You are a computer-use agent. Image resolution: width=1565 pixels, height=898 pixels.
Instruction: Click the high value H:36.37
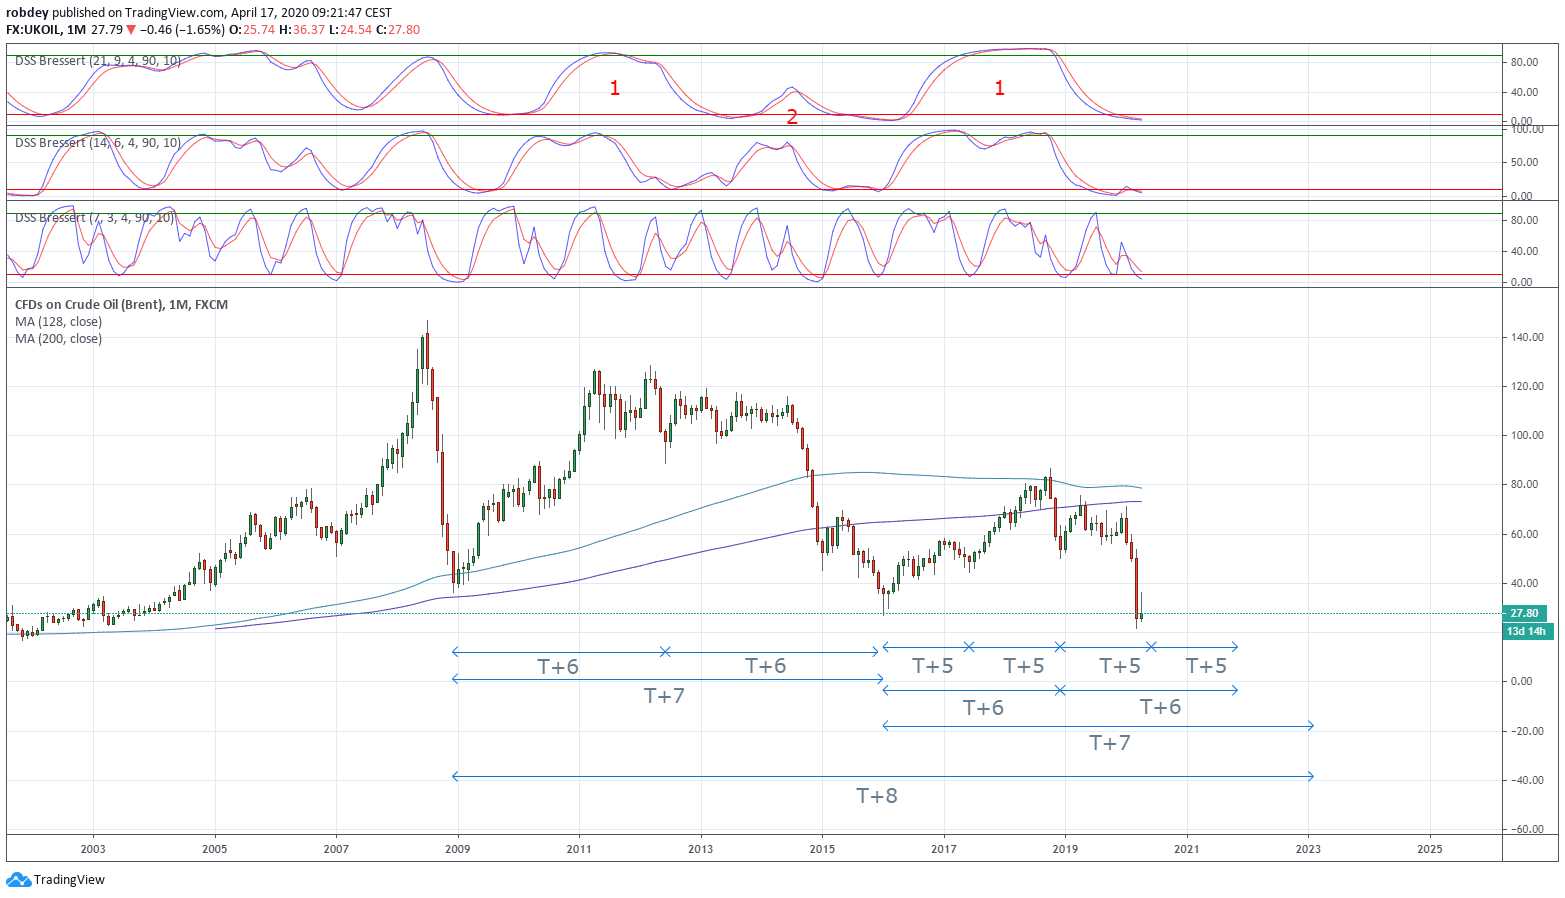pos(302,30)
